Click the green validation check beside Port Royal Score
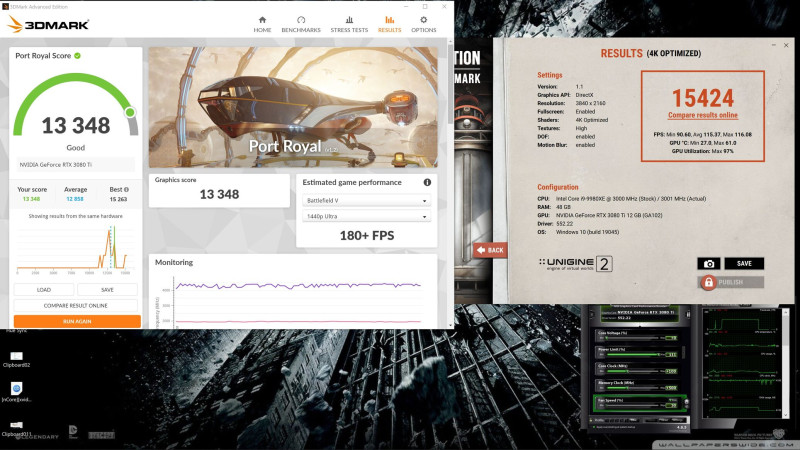This screenshot has height=450, width=800. [x=78, y=56]
